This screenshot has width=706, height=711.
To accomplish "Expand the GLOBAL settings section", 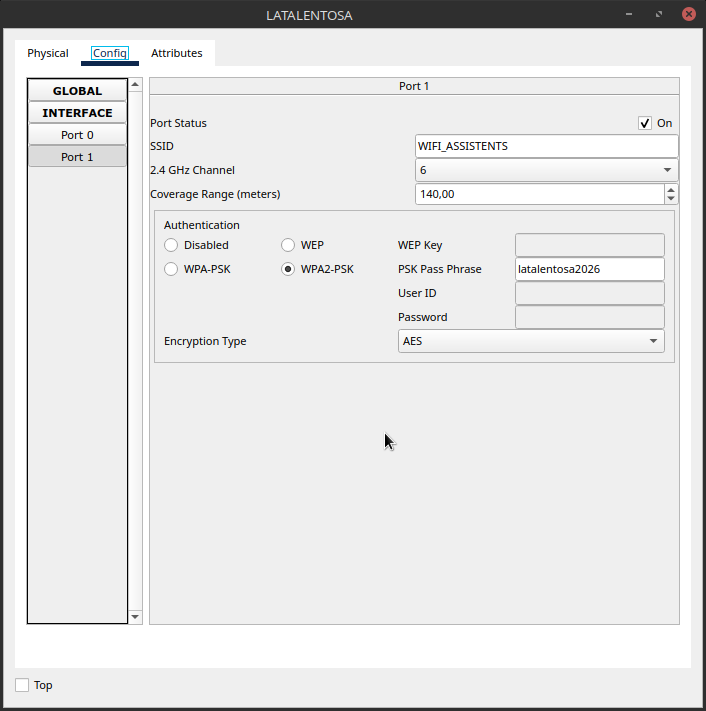I will click(77, 91).
